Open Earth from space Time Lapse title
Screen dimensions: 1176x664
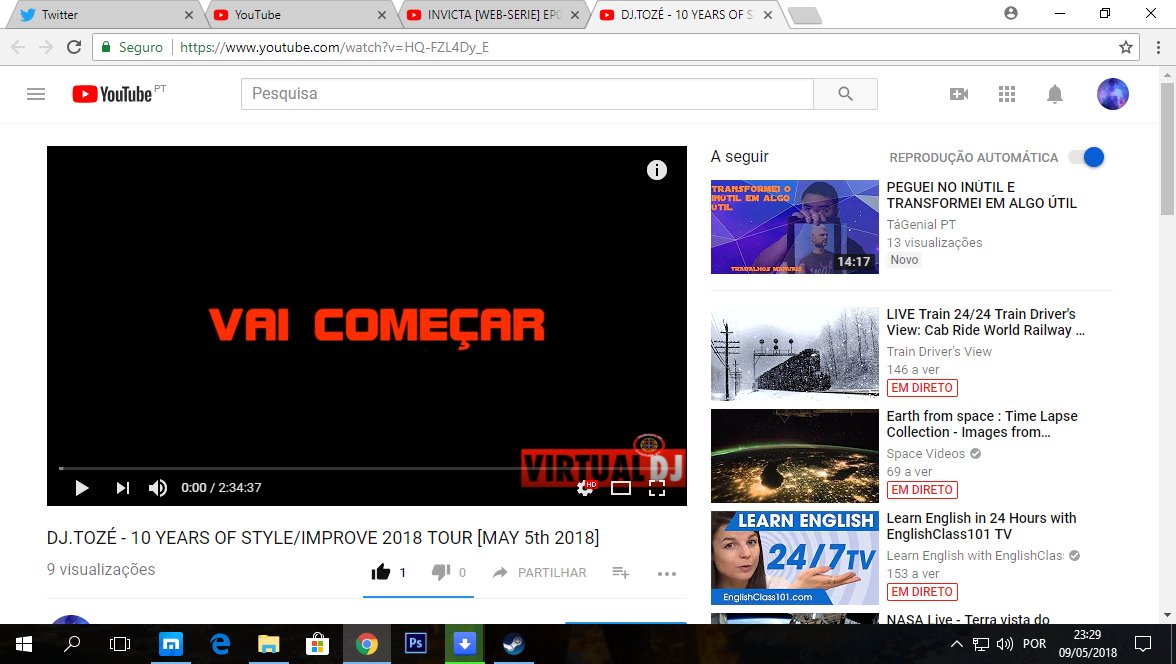pyautogui.click(x=982, y=424)
